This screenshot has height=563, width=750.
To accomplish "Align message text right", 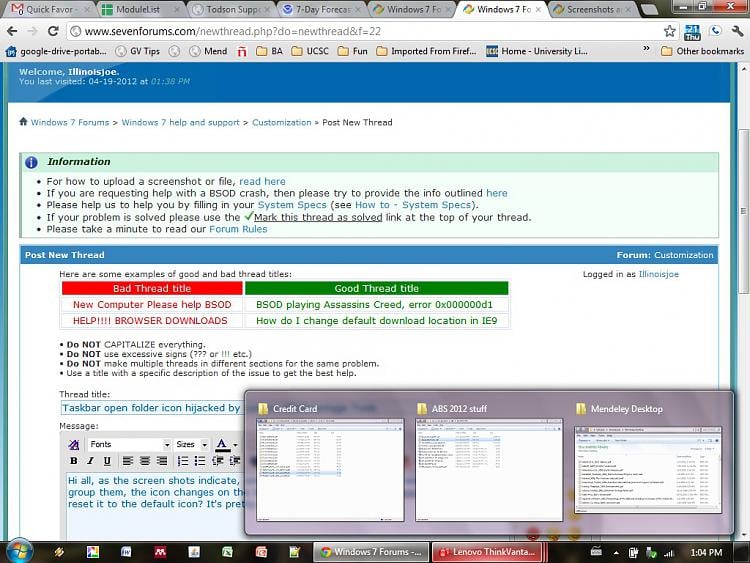I will pos(162,461).
